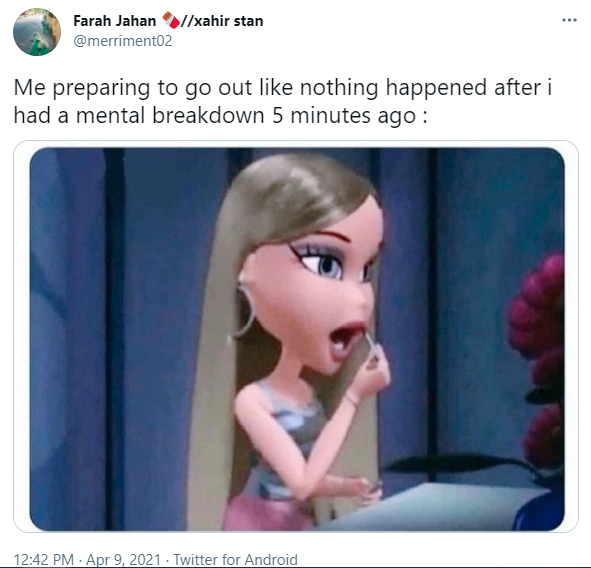Click Farah Jahan's round profile avatar
The image size is (591, 568).
click(x=37, y=32)
